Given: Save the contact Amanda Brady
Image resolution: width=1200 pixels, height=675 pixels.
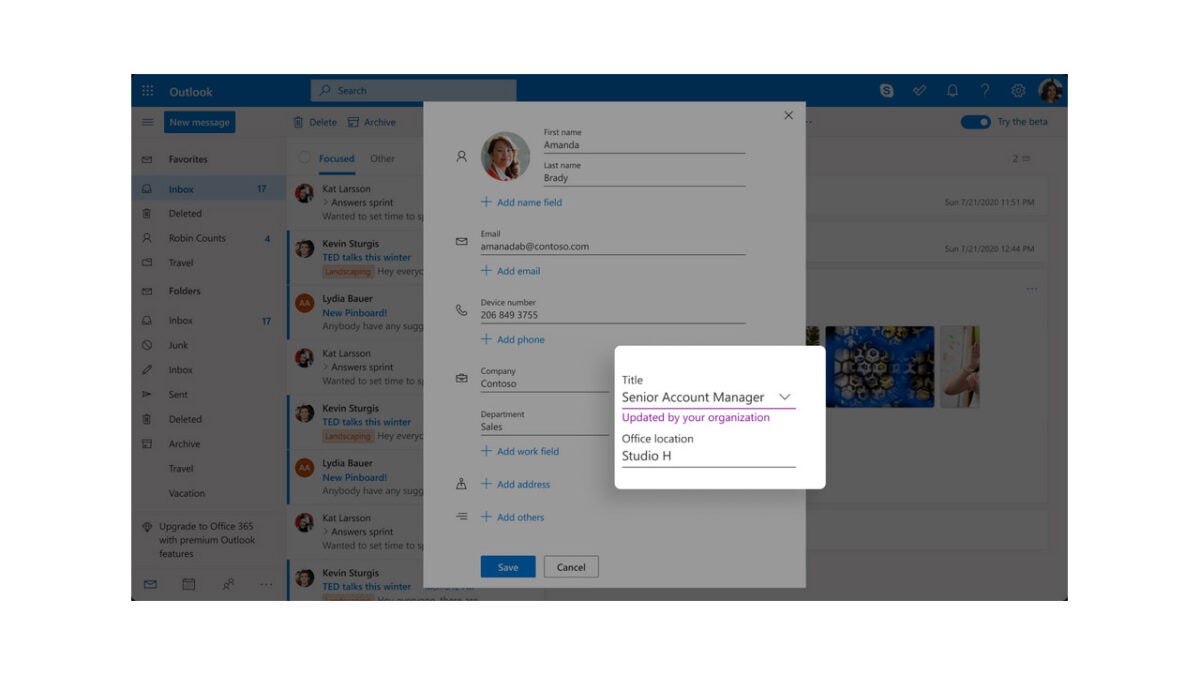Looking at the screenshot, I should (x=507, y=566).
